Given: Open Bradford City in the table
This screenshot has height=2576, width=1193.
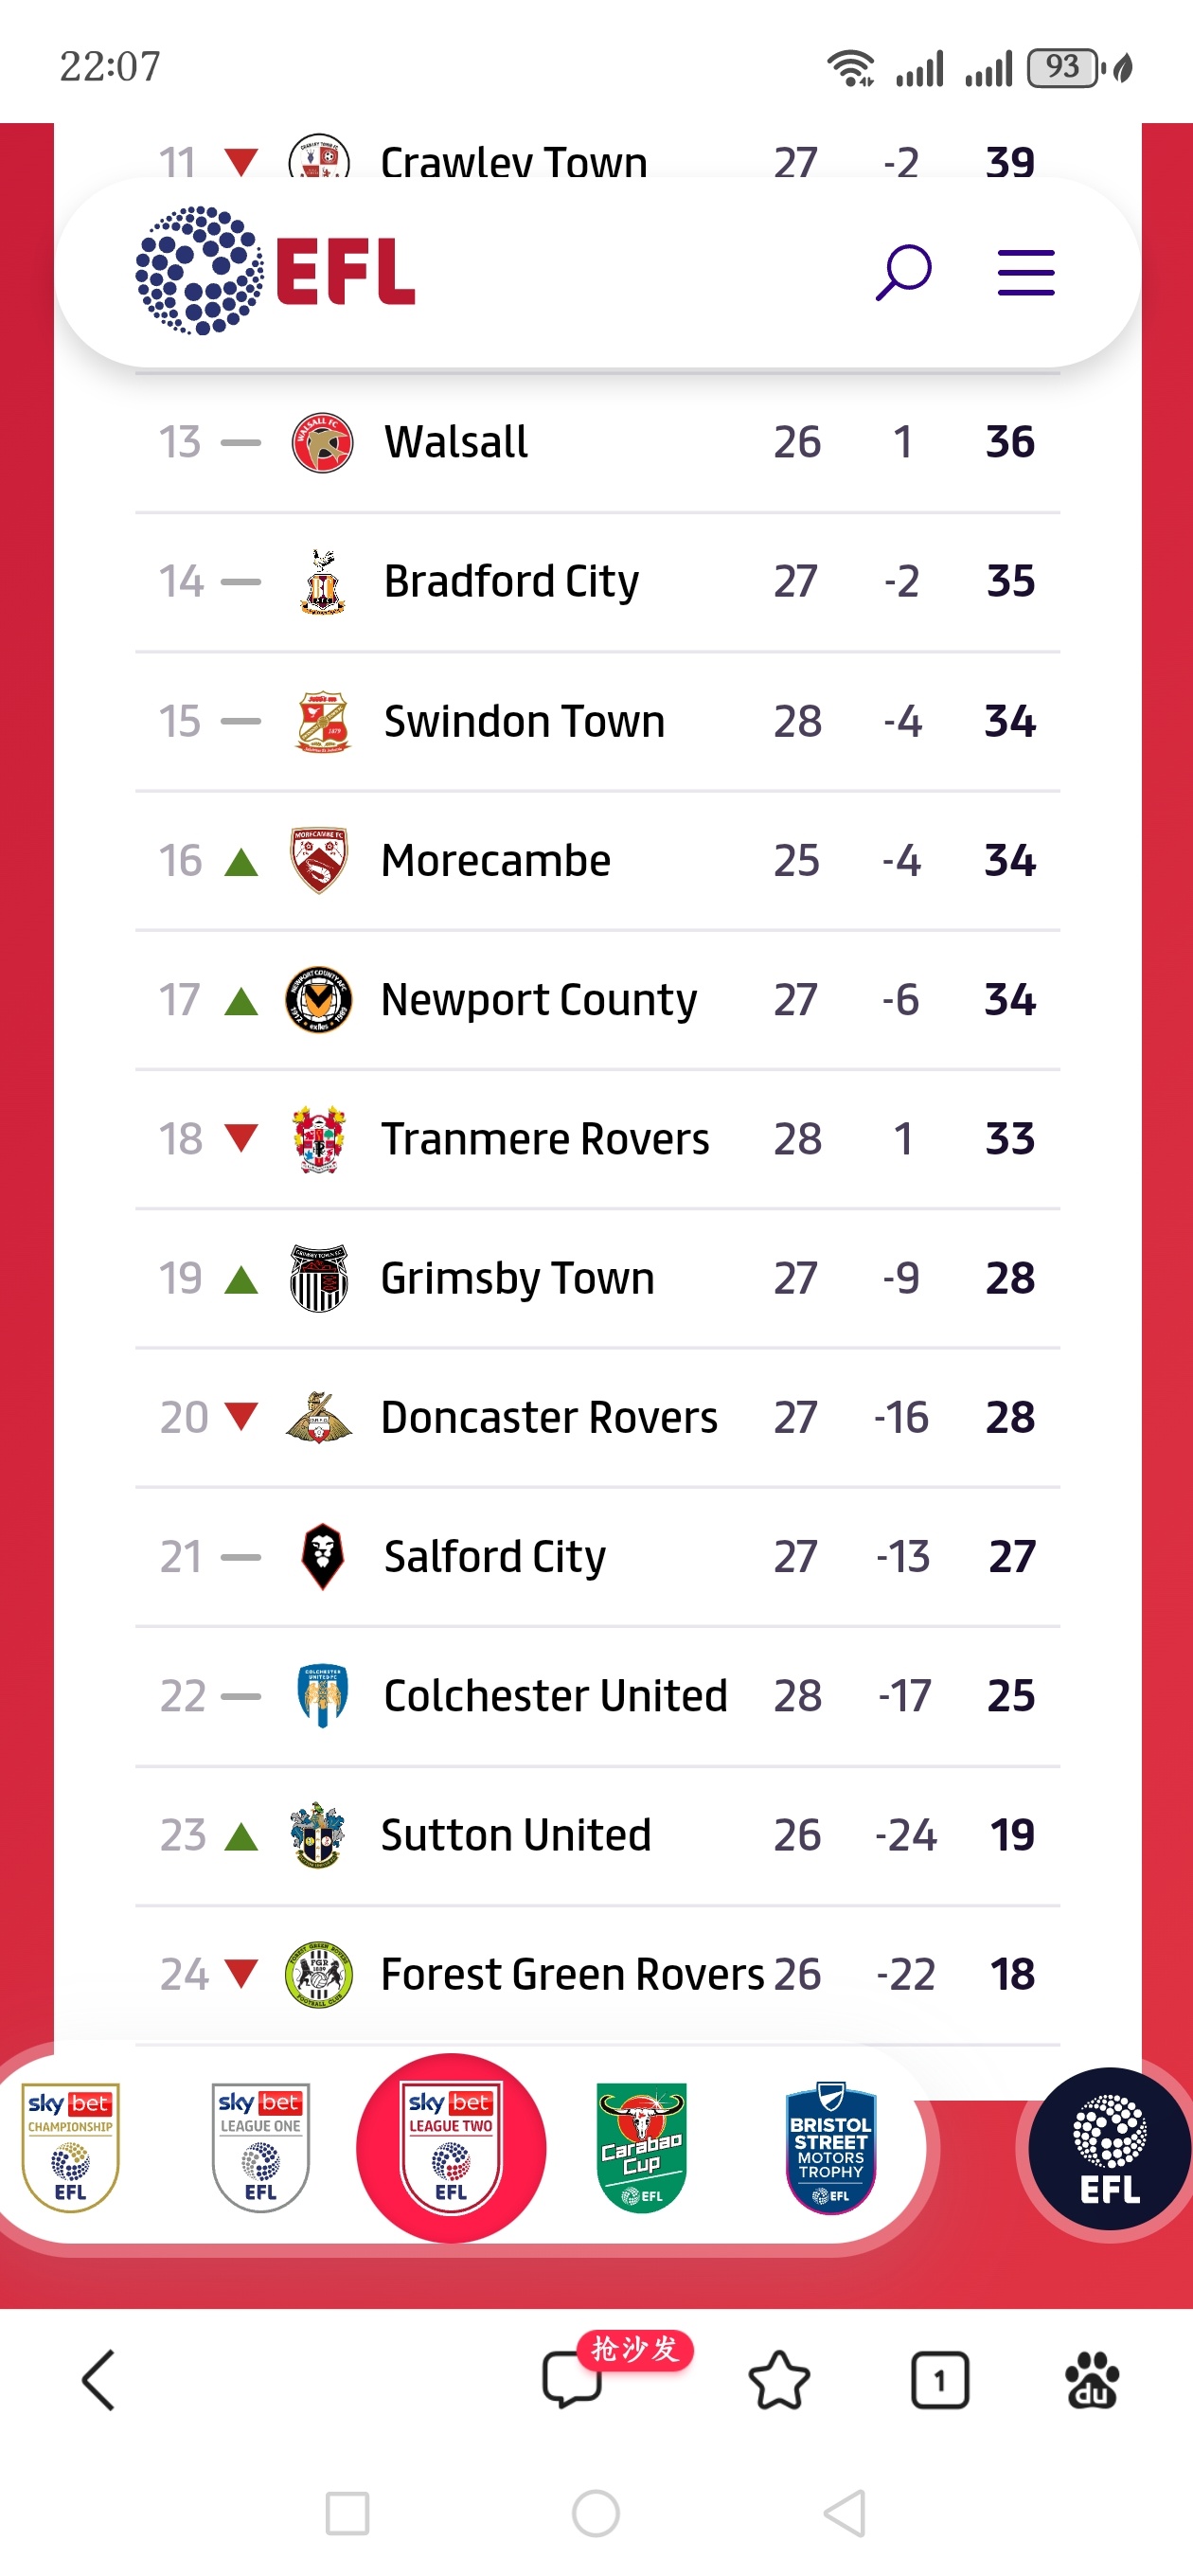Looking at the screenshot, I should 597,581.
